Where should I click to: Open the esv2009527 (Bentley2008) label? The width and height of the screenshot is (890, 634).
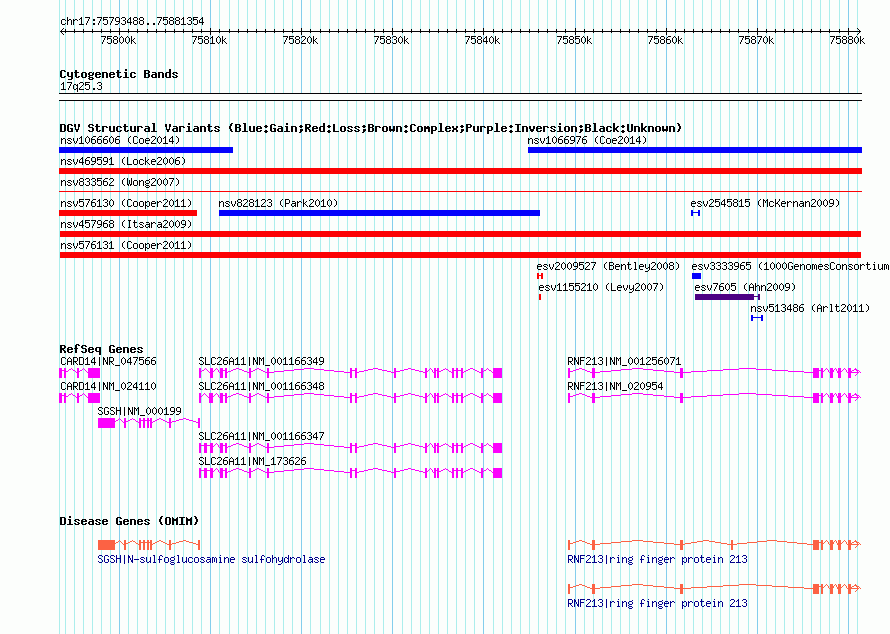tap(608, 266)
